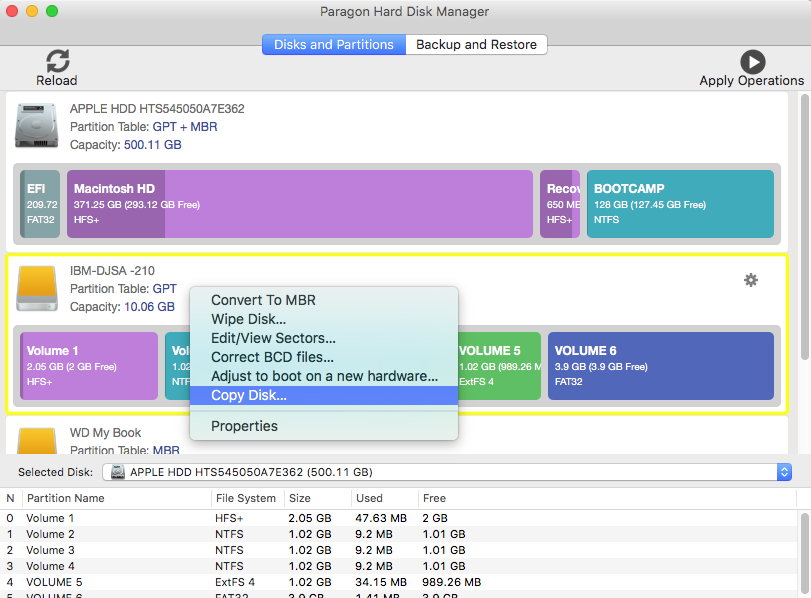Select the Recovery HFS+ partition block
The width and height of the screenshot is (811, 598).
click(560, 204)
